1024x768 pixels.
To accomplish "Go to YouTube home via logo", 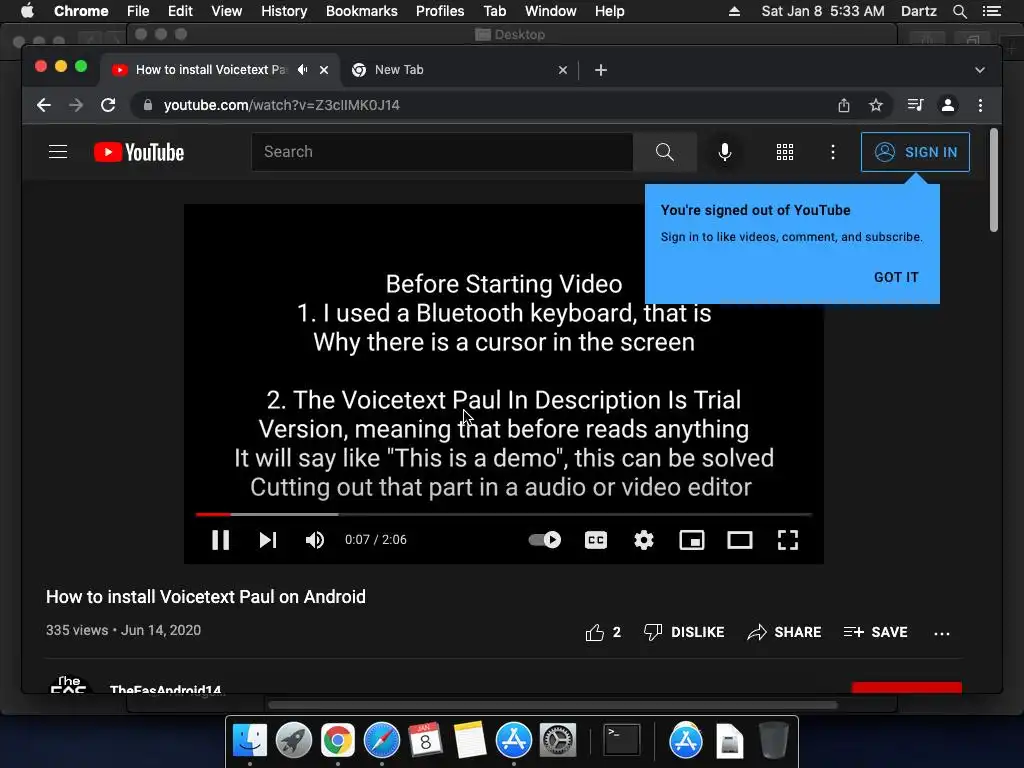I will [139, 152].
